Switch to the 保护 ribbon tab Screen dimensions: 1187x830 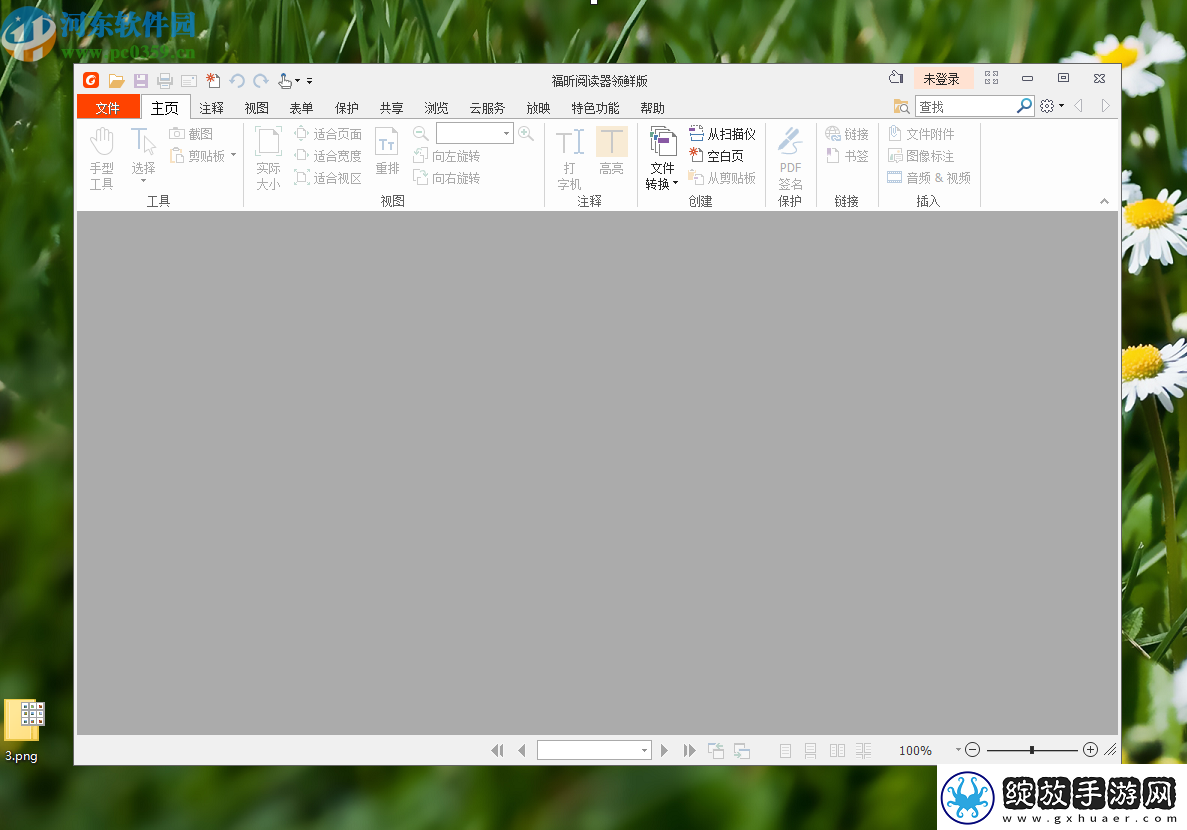point(347,108)
